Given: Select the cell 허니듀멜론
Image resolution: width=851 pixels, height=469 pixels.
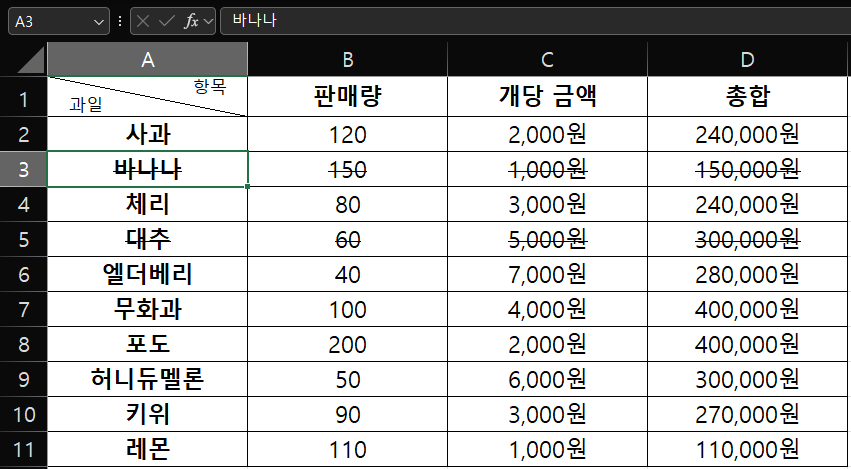Looking at the screenshot, I should click(x=148, y=379).
